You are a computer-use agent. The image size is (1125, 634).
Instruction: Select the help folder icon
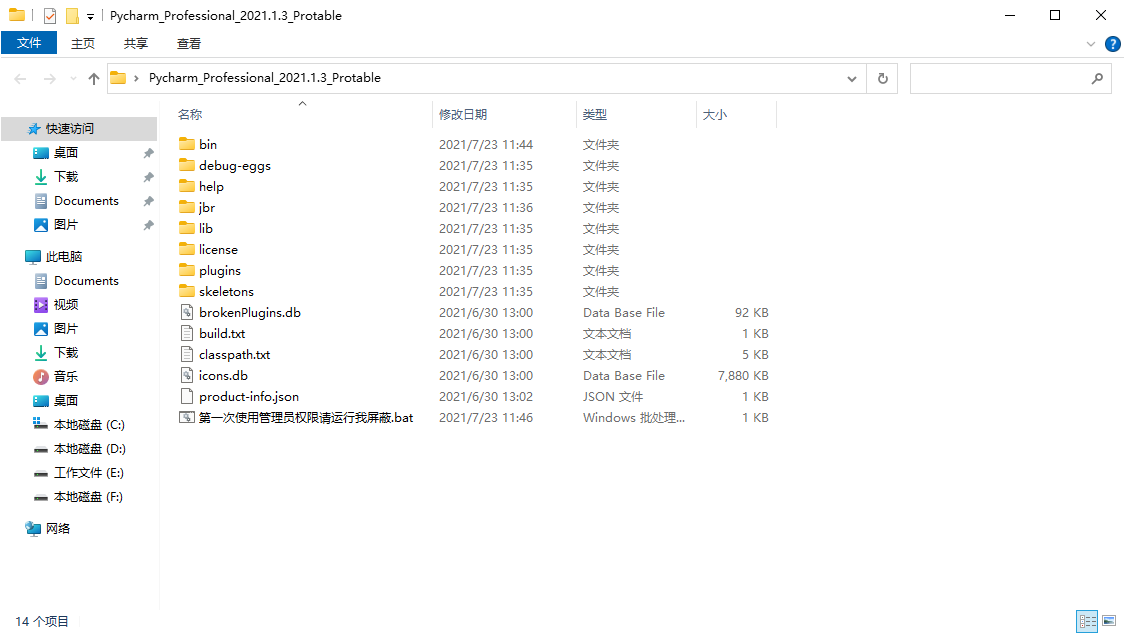[187, 186]
